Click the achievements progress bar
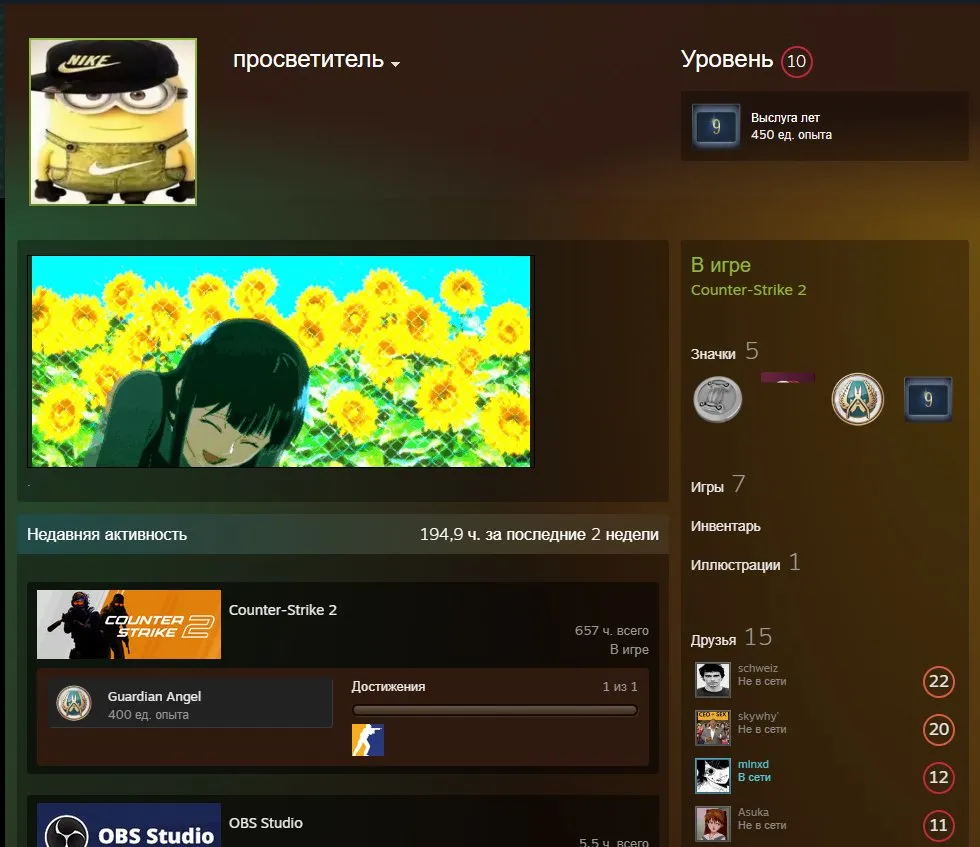Viewport: 980px width, 847px height. click(494, 710)
